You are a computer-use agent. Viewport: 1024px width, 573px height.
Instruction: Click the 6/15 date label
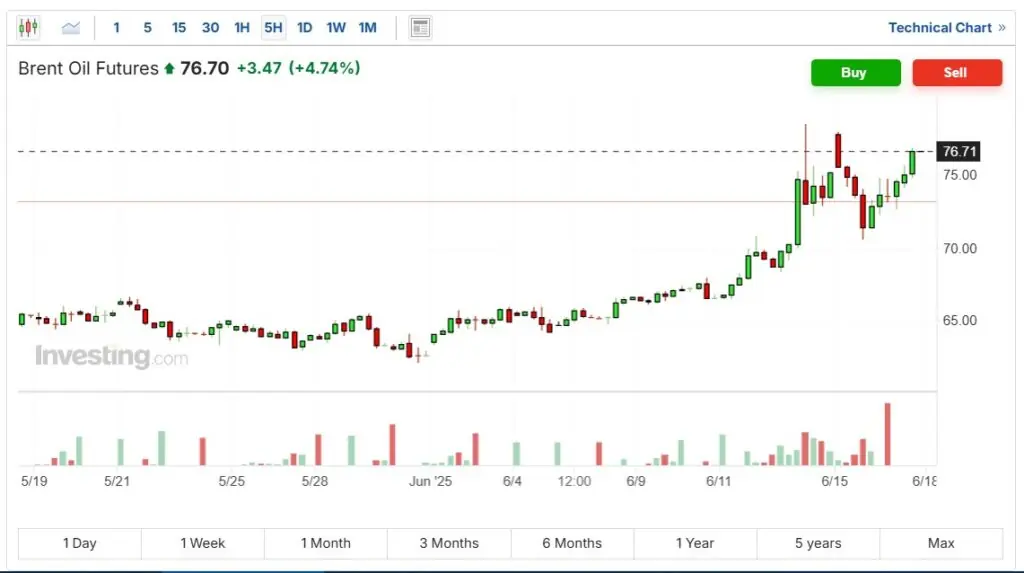(x=835, y=482)
